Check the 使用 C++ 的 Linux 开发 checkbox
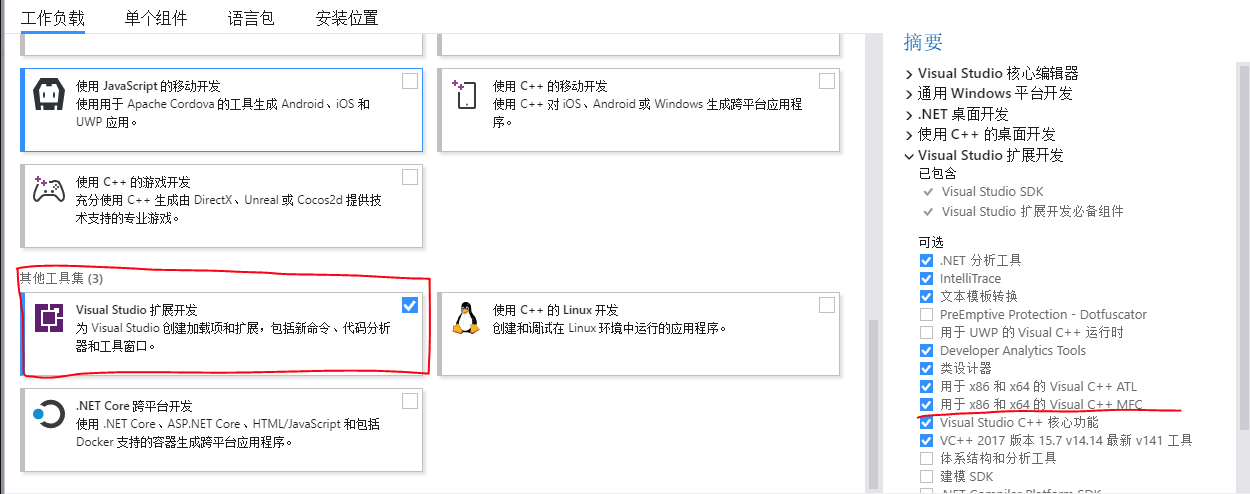The width and height of the screenshot is (1250, 494). (826, 305)
